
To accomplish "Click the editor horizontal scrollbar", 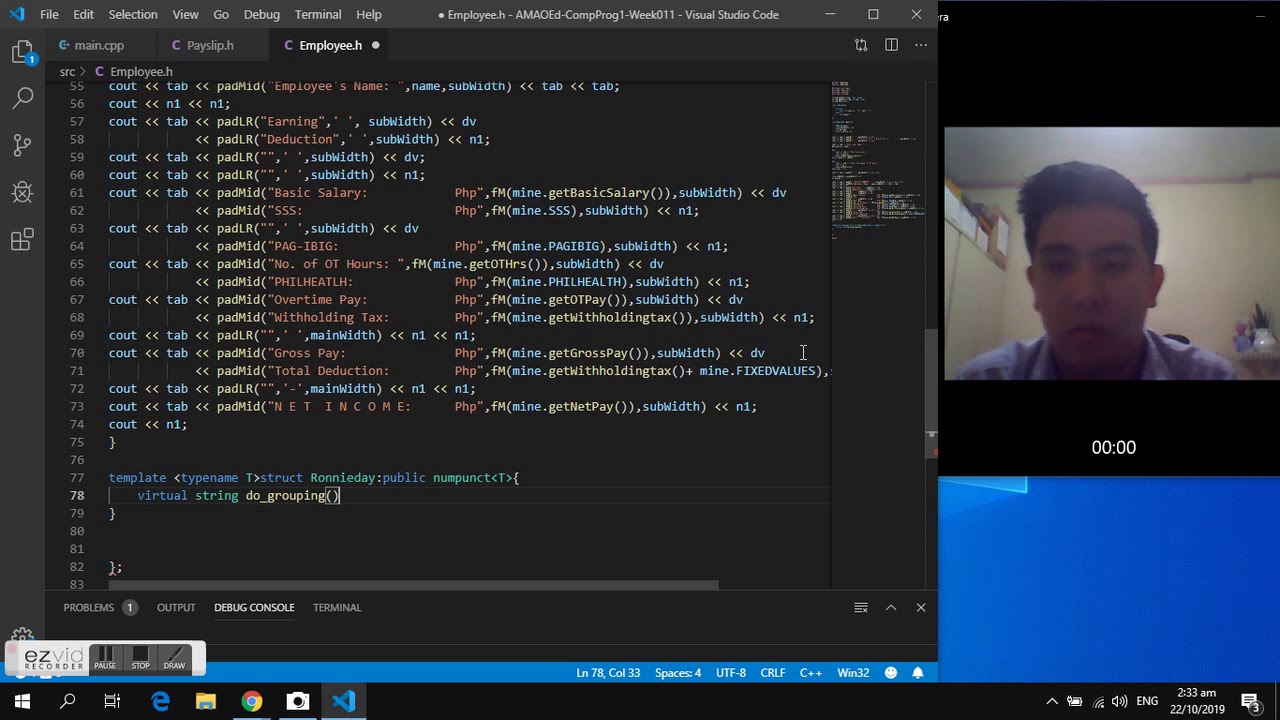I will point(414,585).
